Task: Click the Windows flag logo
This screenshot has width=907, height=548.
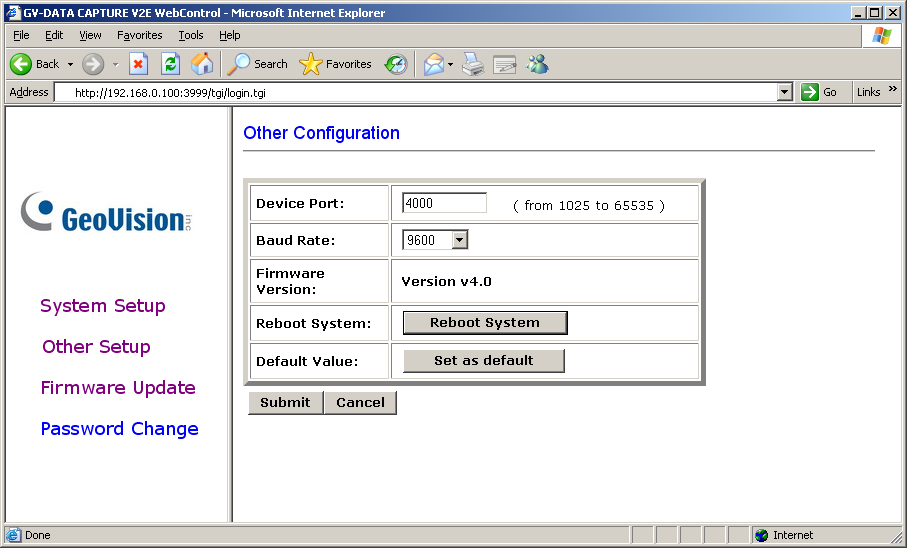Action: (882, 35)
